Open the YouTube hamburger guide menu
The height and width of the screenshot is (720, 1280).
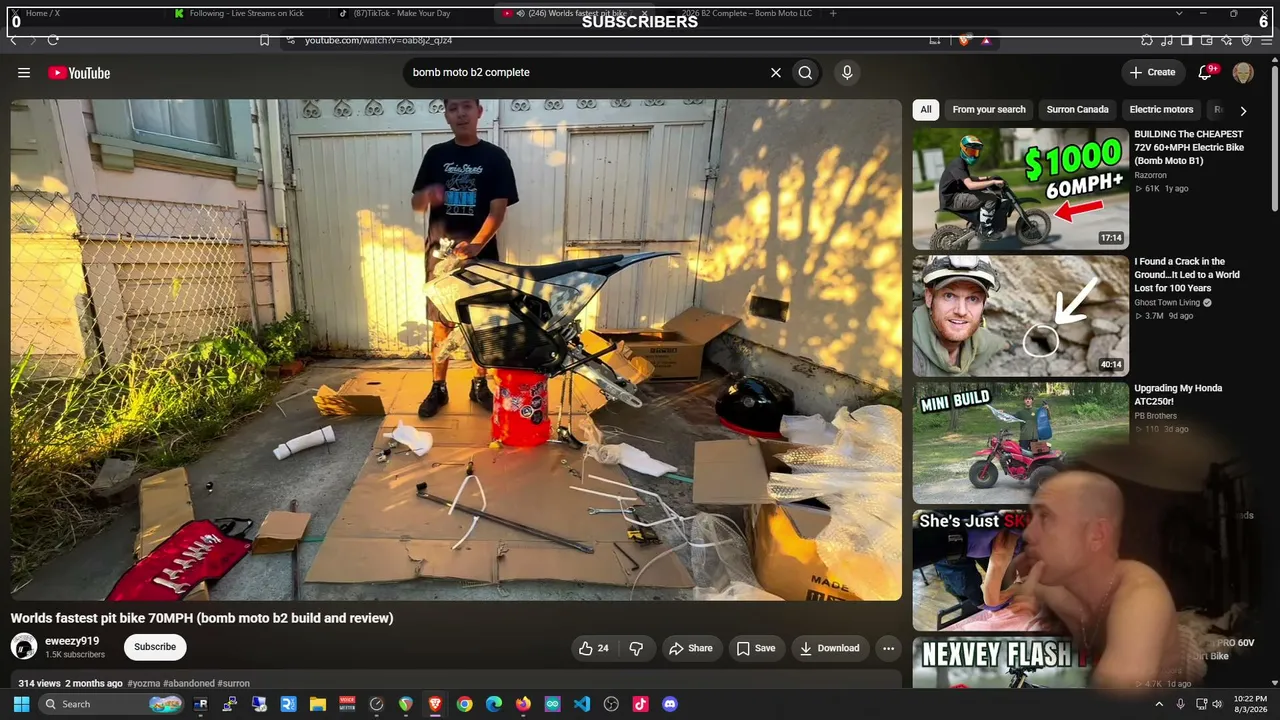(x=24, y=73)
